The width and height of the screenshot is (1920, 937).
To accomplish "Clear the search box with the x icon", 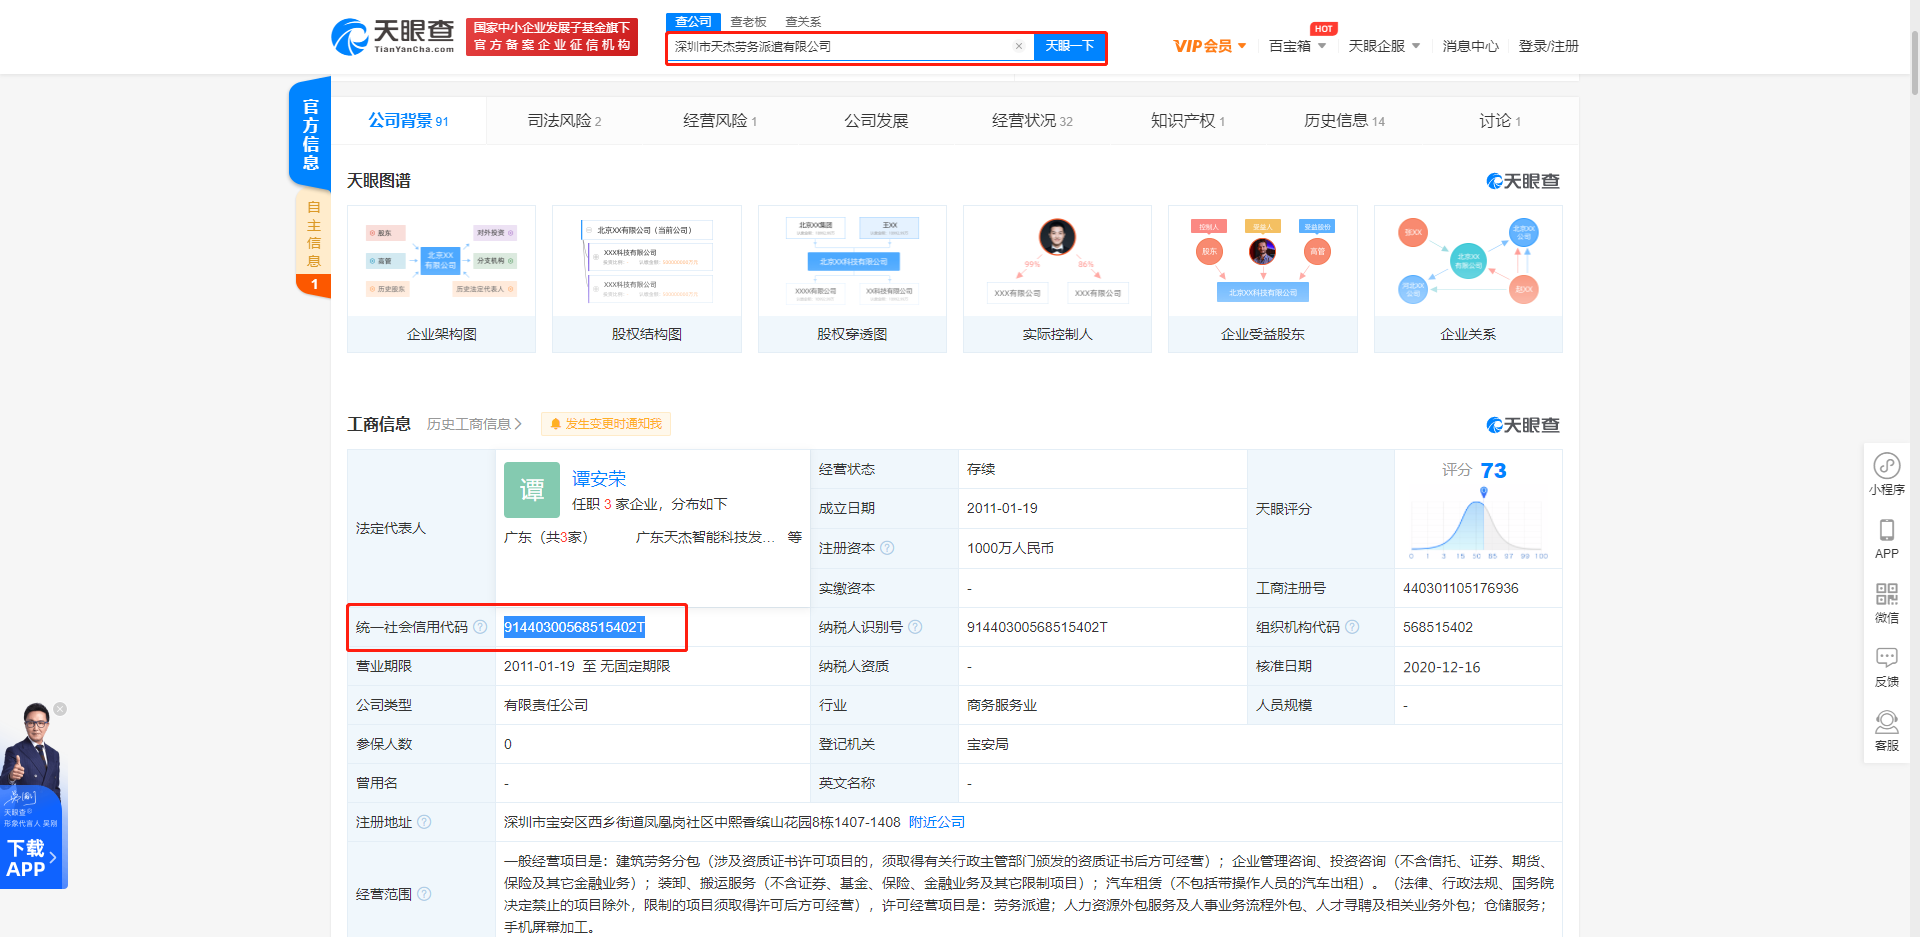I will (1018, 46).
